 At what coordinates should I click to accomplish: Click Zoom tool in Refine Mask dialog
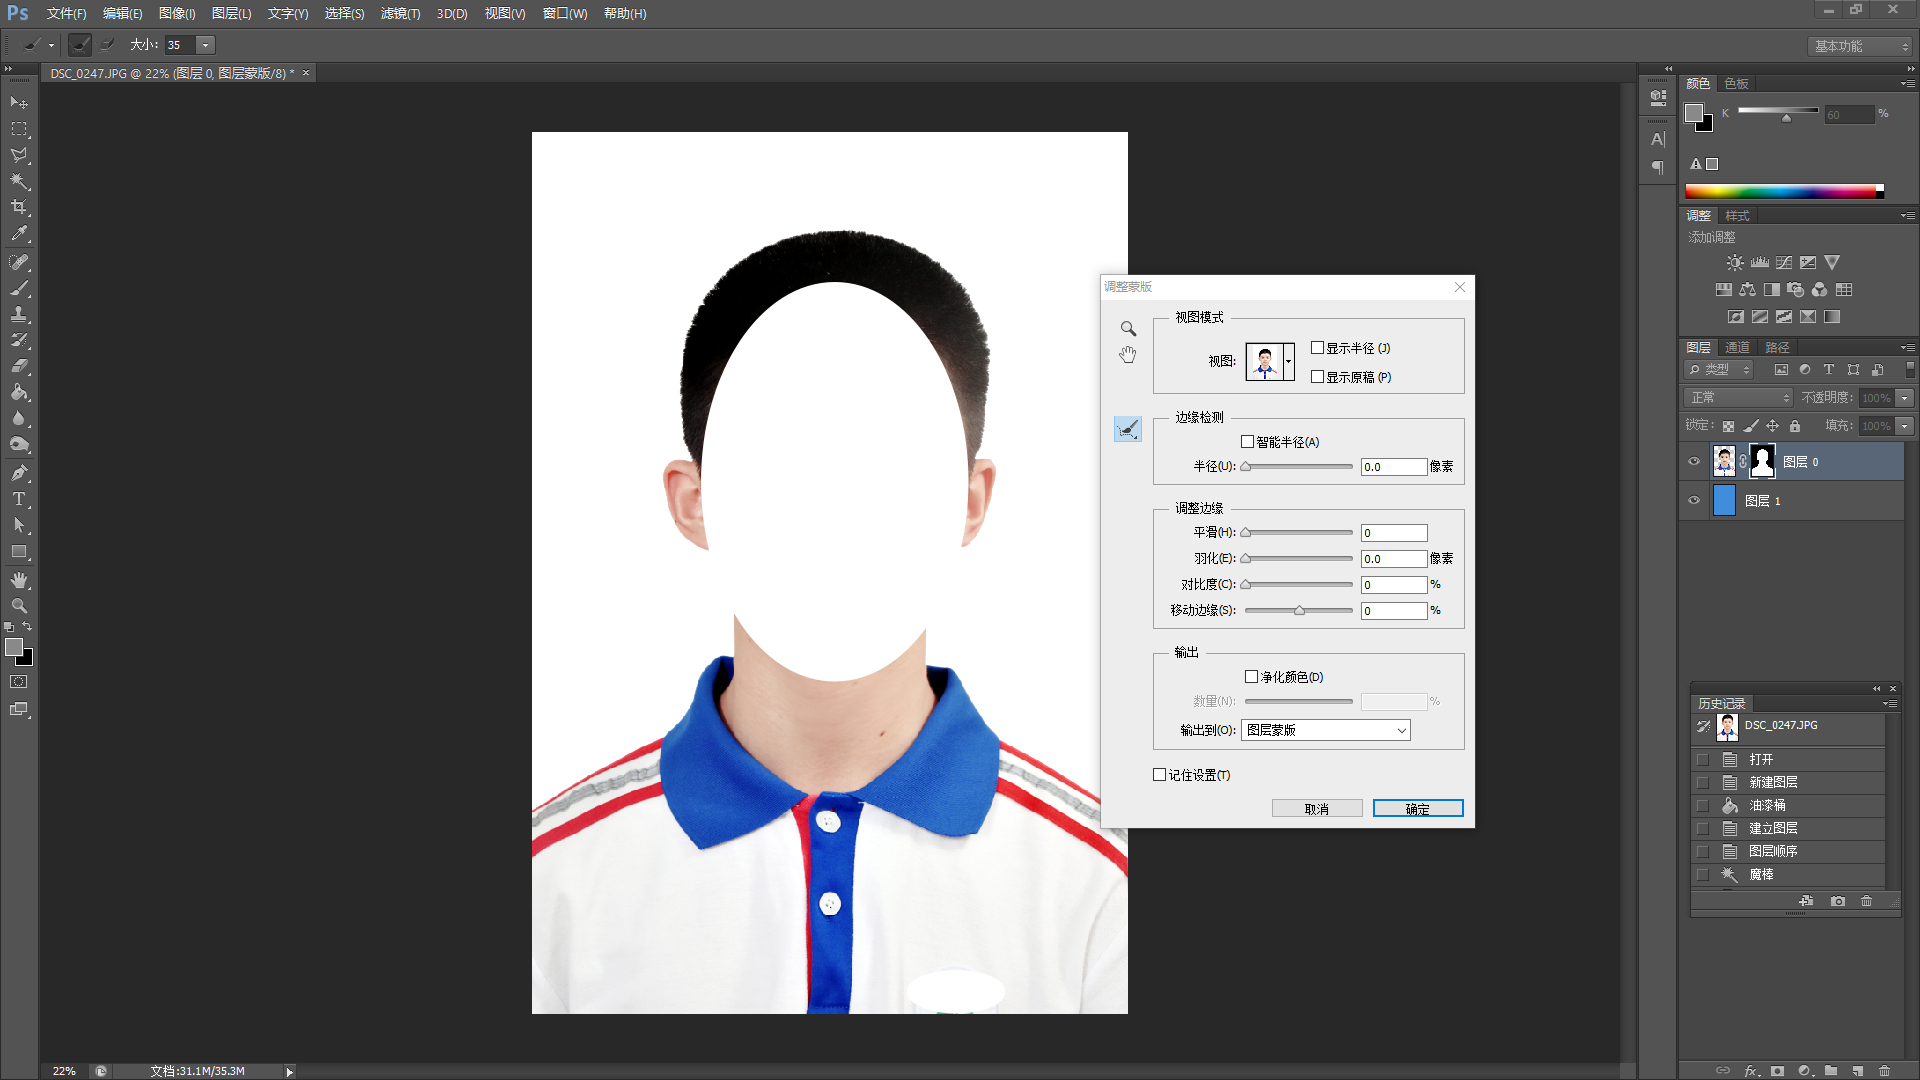pos(1128,328)
